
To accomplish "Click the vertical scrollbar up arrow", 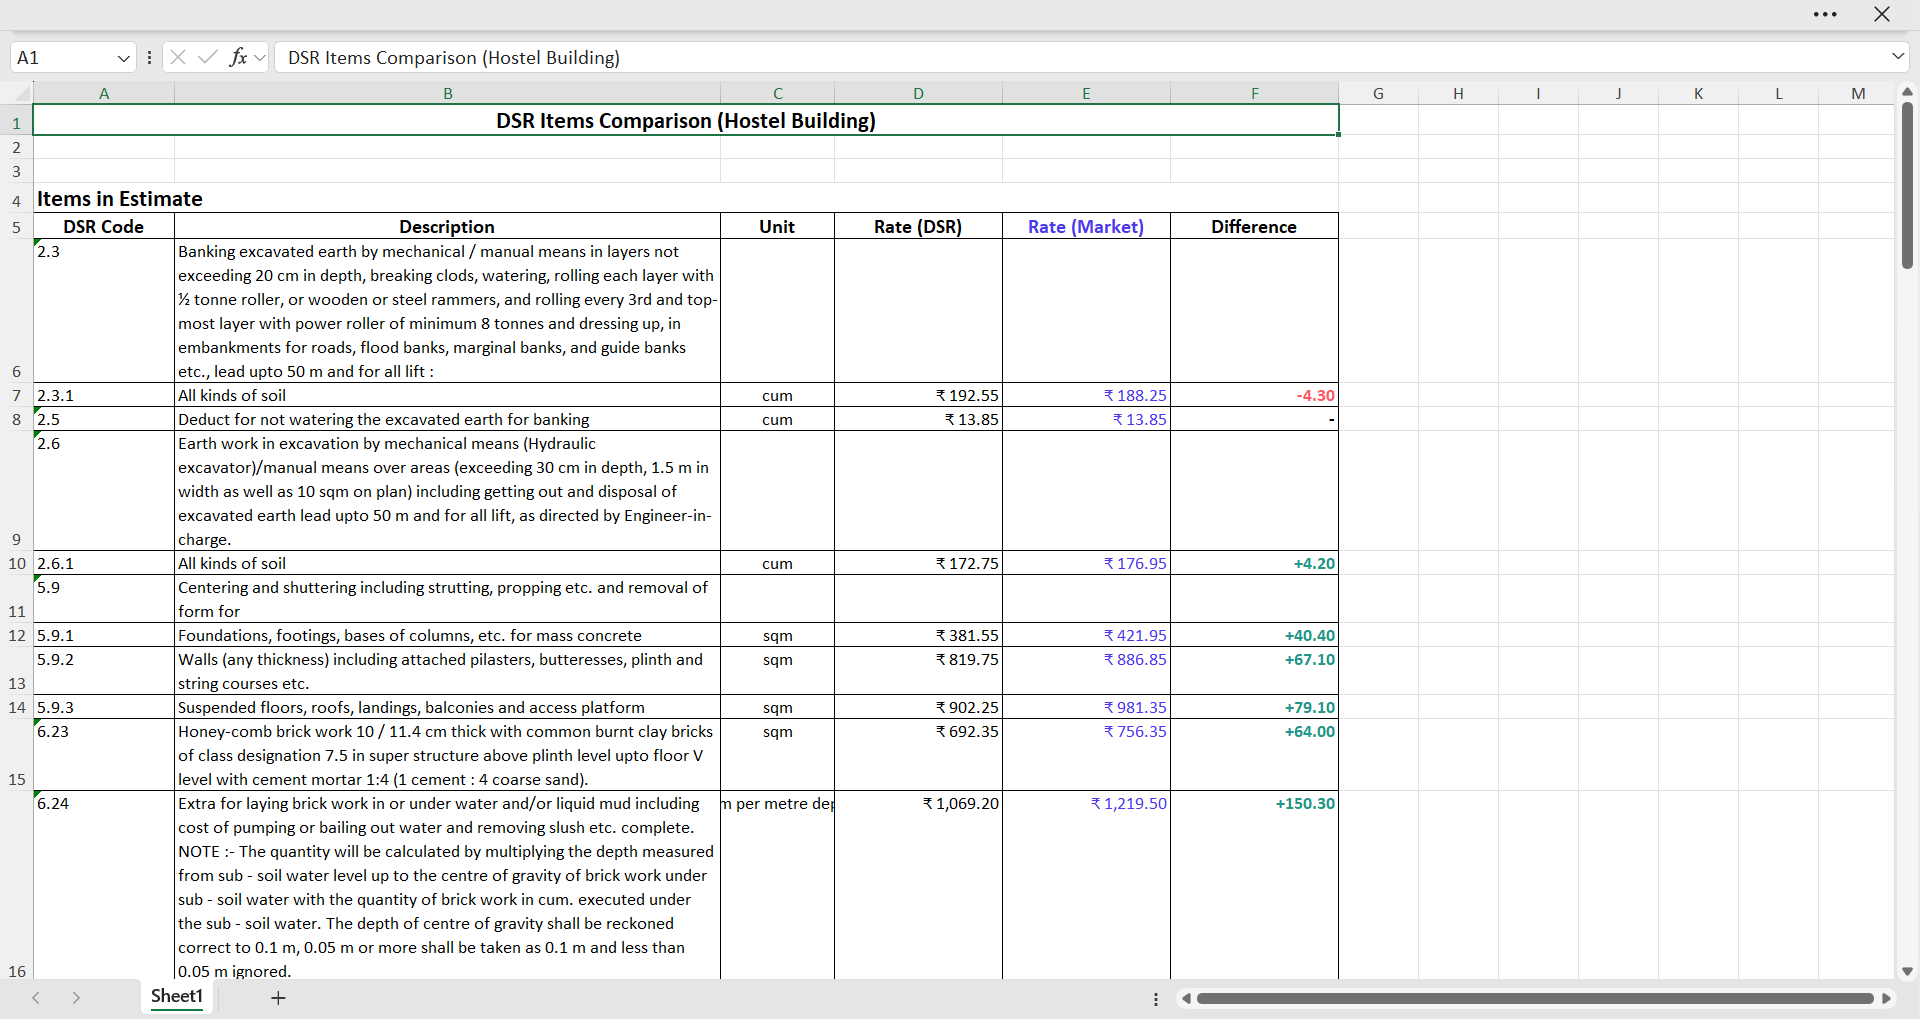I will [x=1907, y=91].
